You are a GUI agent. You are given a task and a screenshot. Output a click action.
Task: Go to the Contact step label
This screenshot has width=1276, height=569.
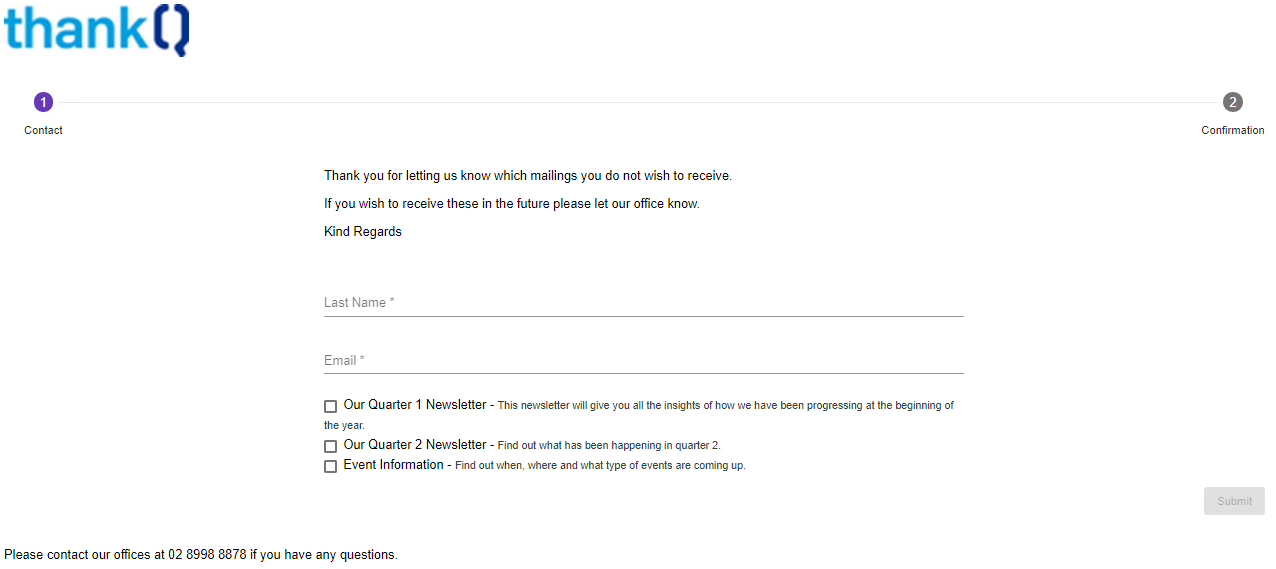coord(43,131)
